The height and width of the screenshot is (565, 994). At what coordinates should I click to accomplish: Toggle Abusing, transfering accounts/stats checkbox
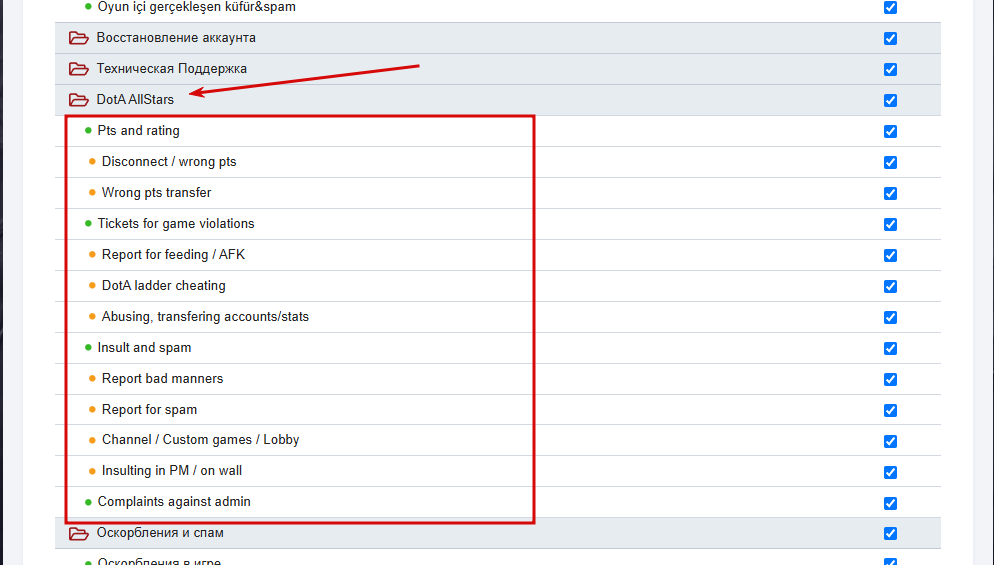click(x=890, y=318)
